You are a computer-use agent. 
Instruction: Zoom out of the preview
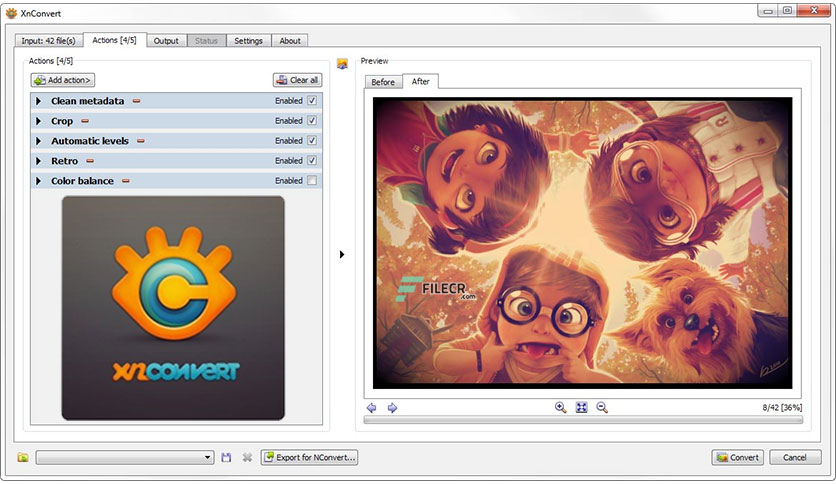click(602, 408)
